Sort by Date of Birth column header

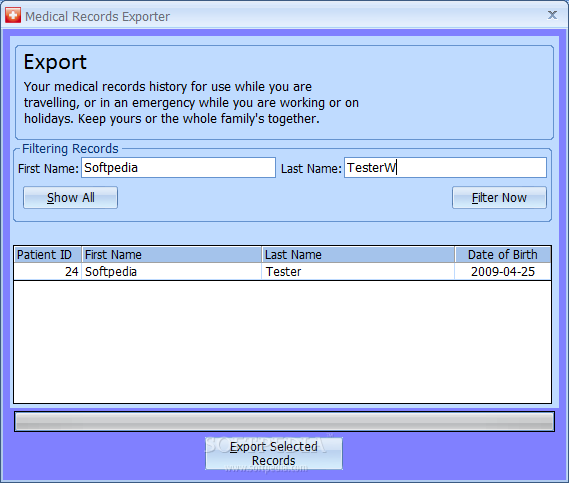tap(503, 254)
